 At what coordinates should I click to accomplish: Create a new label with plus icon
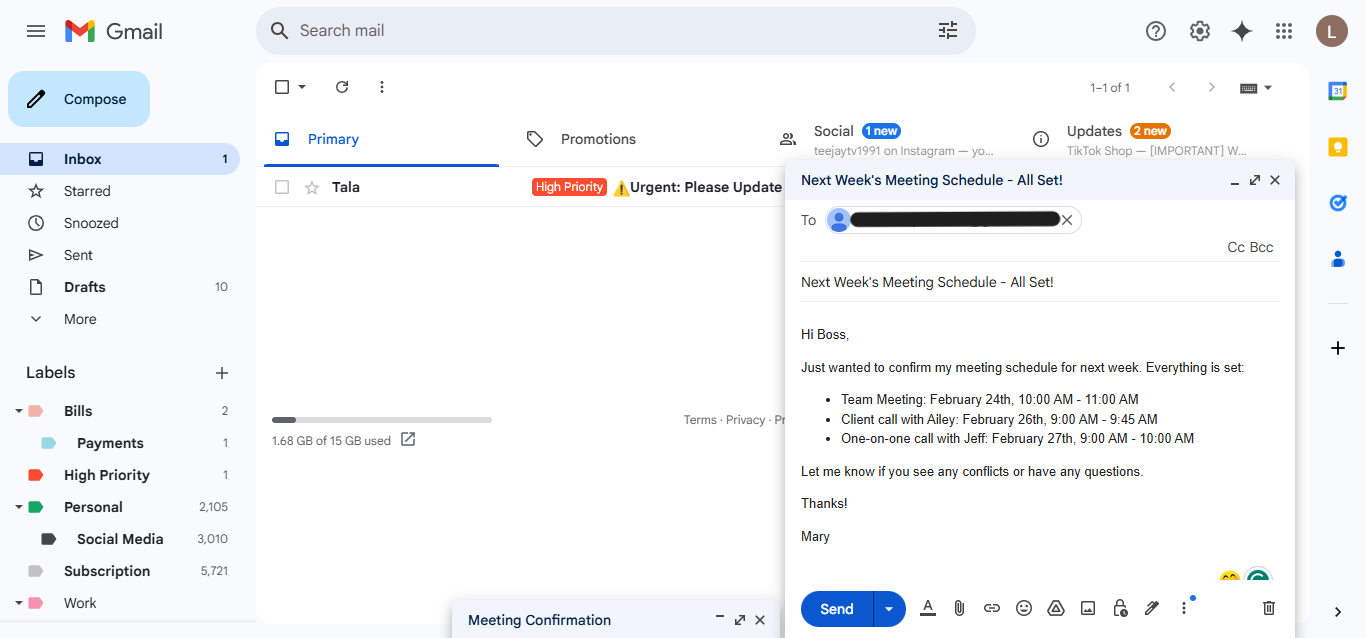222,373
